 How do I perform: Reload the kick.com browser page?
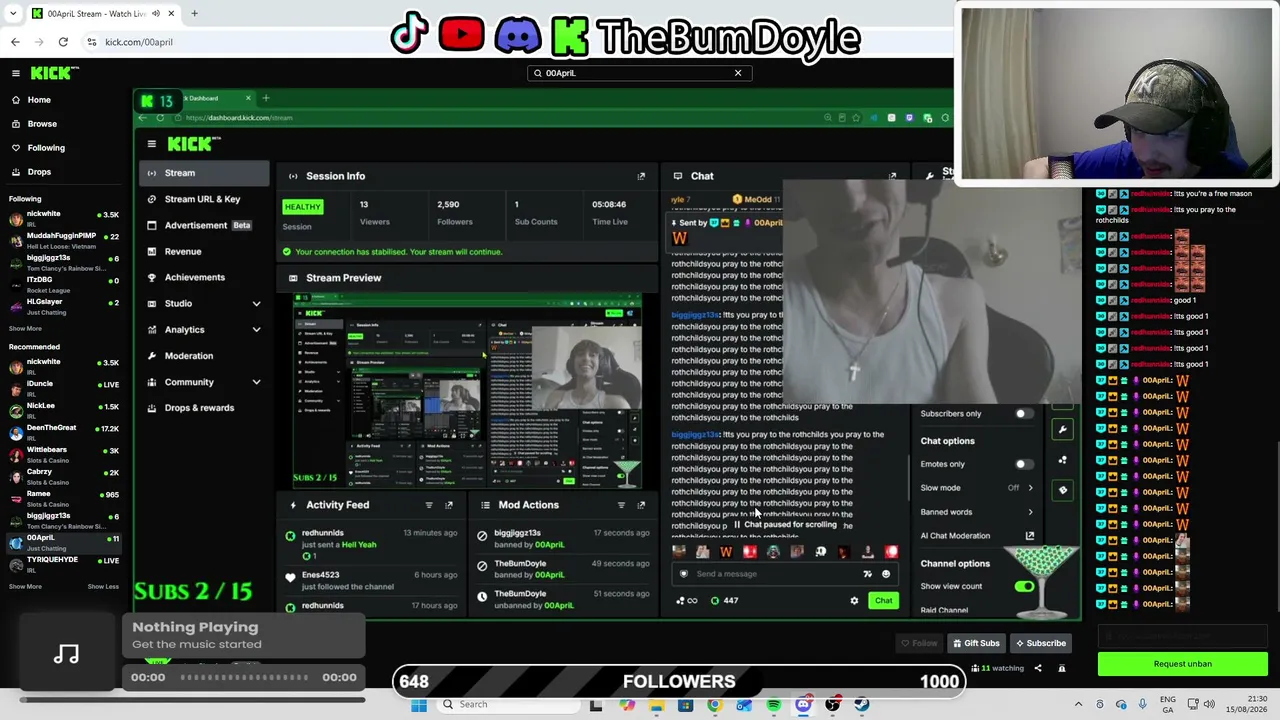(x=63, y=42)
